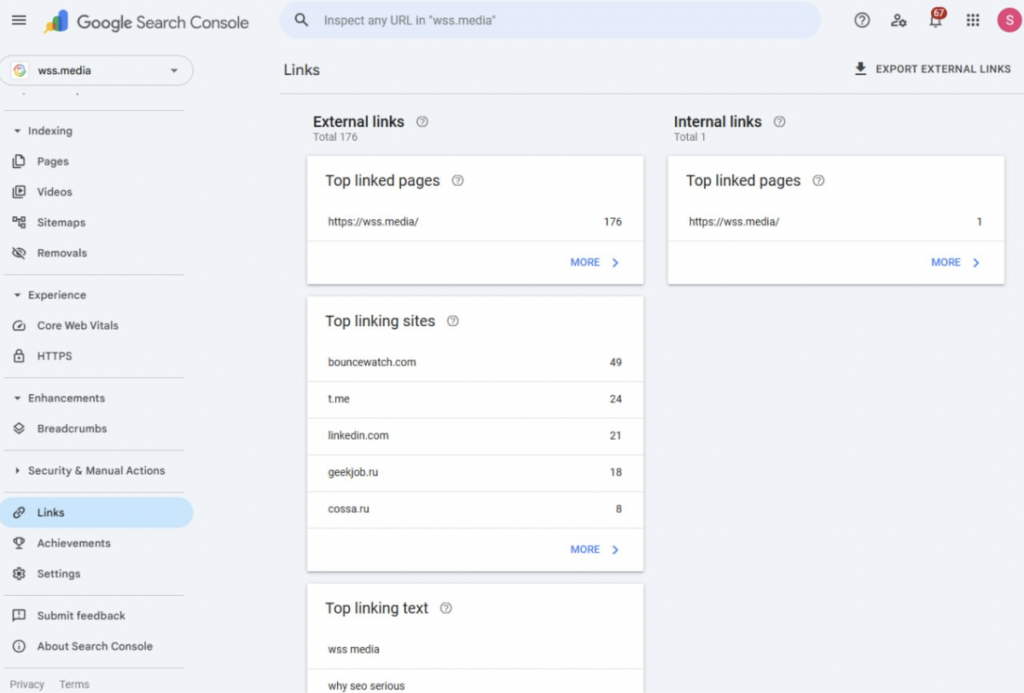Click the Achievements trophy icon
Screen dimensions: 1024x693
[x=19, y=543]
